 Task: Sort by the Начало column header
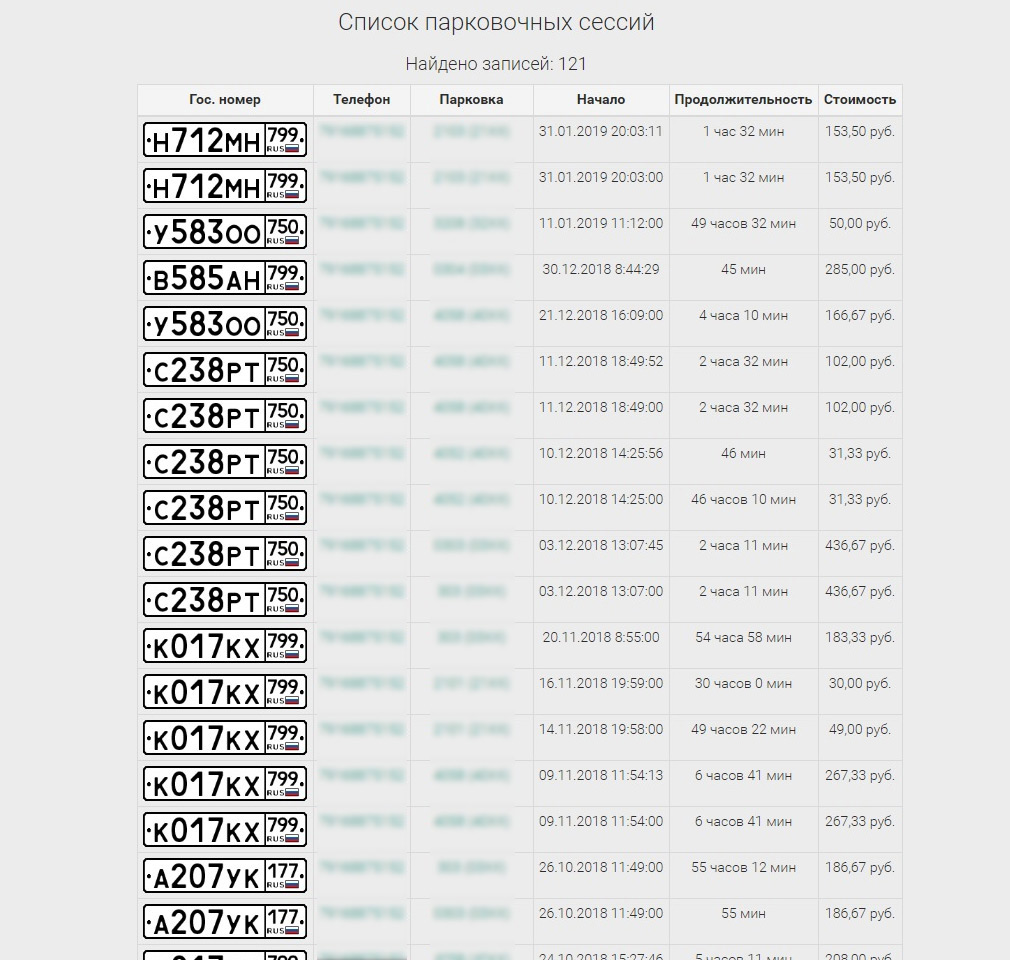click(601, 100)
